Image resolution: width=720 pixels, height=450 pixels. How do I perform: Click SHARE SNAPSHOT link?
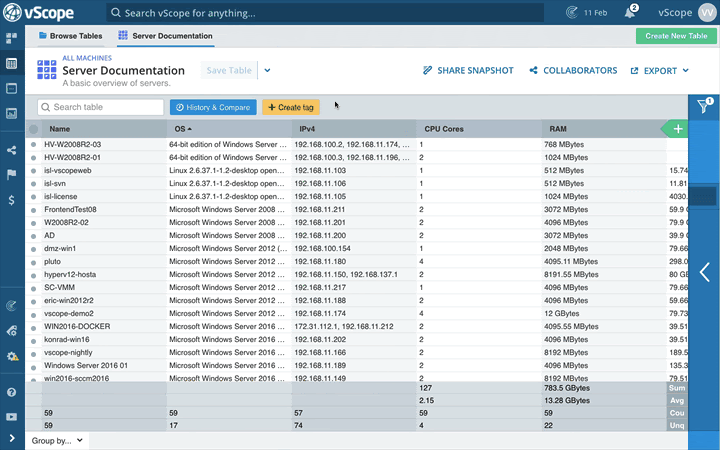[468, 70]
